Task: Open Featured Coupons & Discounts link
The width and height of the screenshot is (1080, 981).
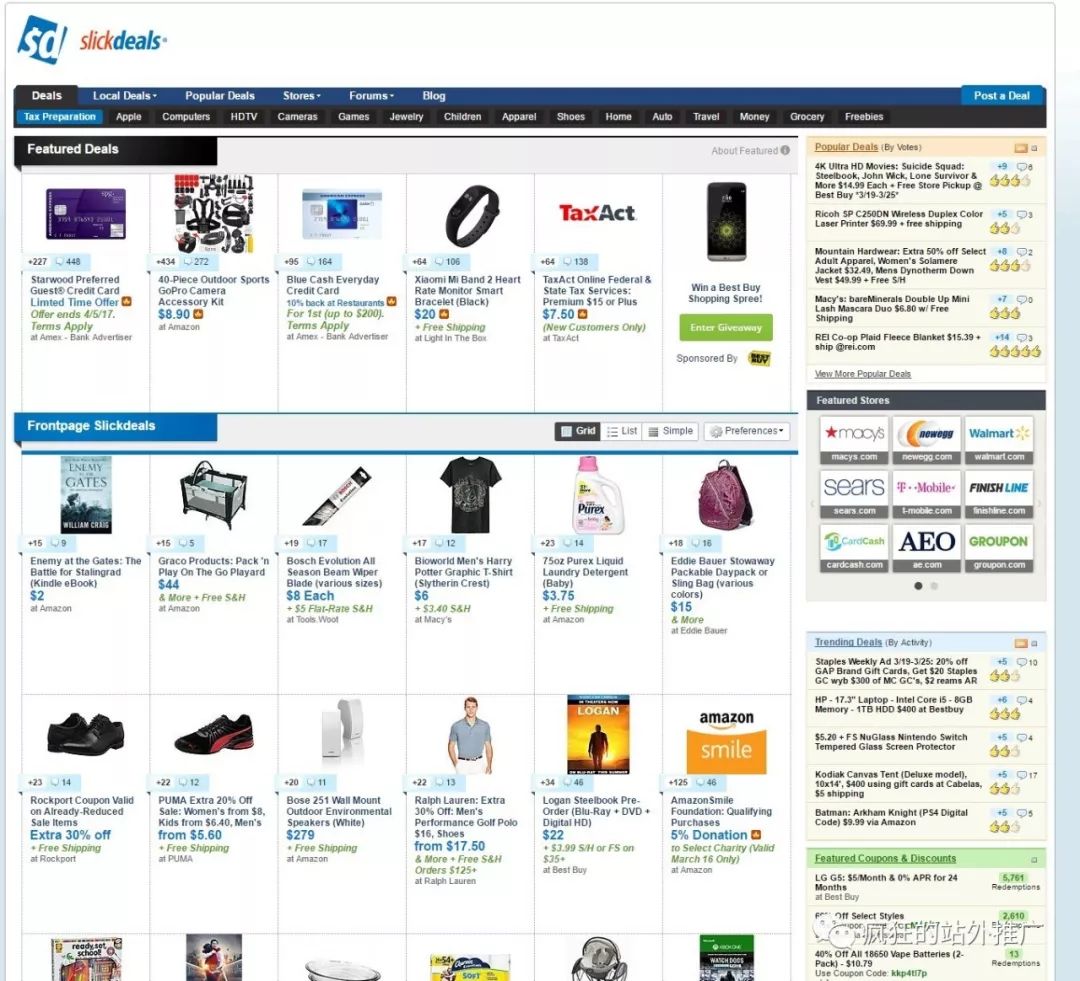Action: pos(885,858)
